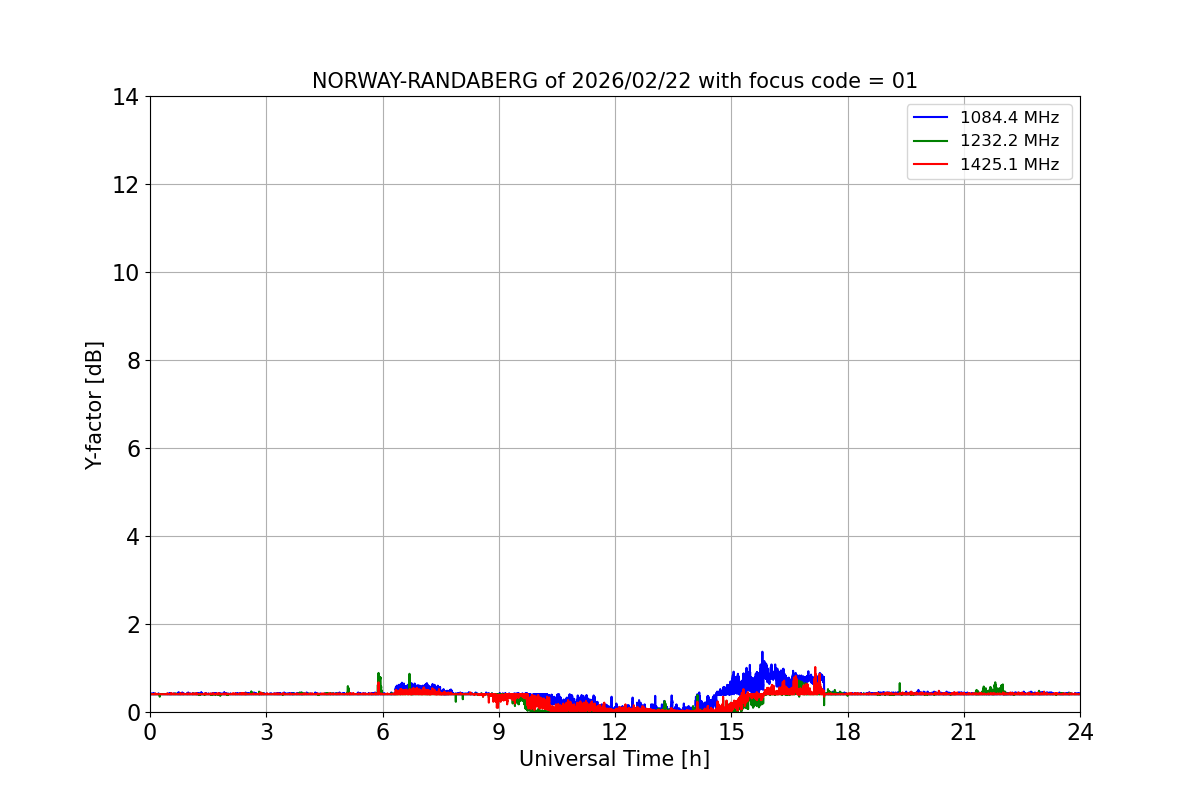Click the 1084.4 MHz legend label

[x=1009, y=118]
